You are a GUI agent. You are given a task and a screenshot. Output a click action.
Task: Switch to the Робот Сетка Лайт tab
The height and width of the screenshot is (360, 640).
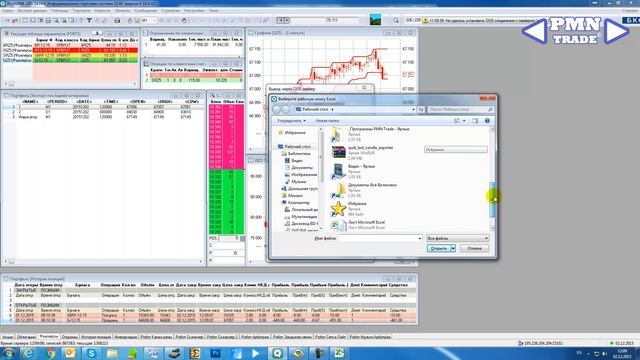coord(330,337)
